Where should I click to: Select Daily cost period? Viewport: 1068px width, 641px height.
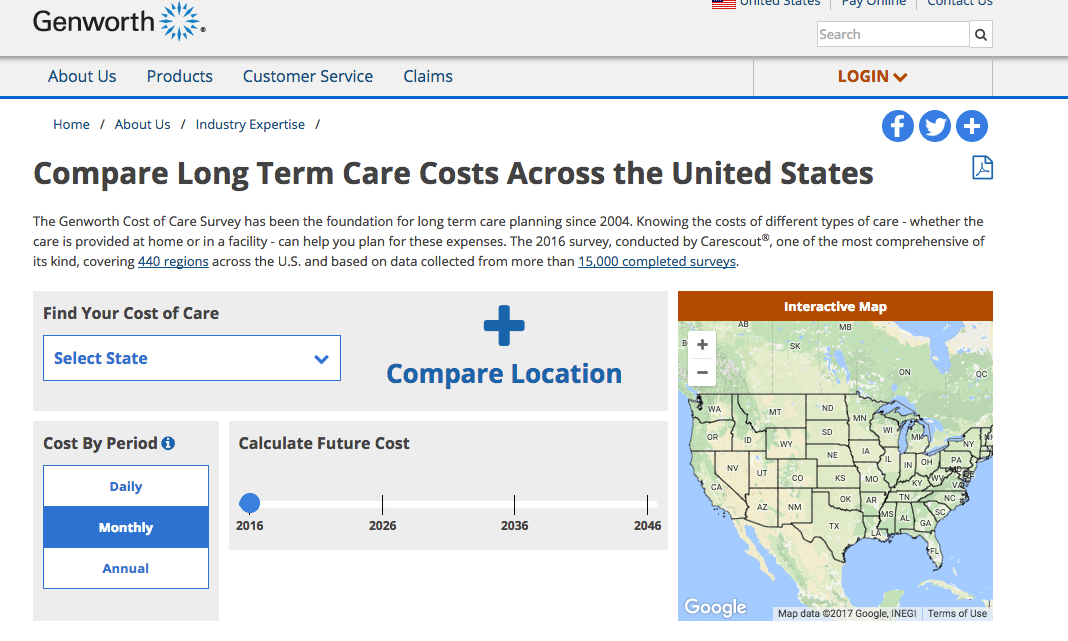click(126, 486)
